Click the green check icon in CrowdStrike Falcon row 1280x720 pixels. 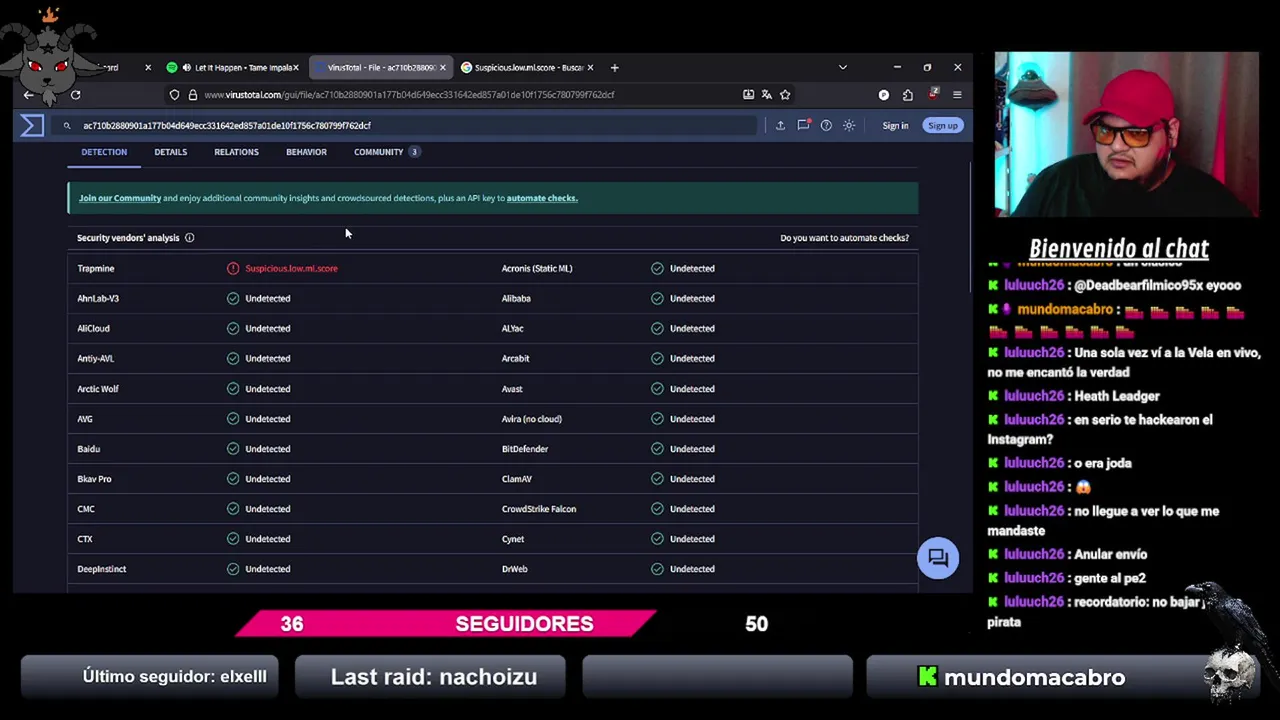[657, 508]
